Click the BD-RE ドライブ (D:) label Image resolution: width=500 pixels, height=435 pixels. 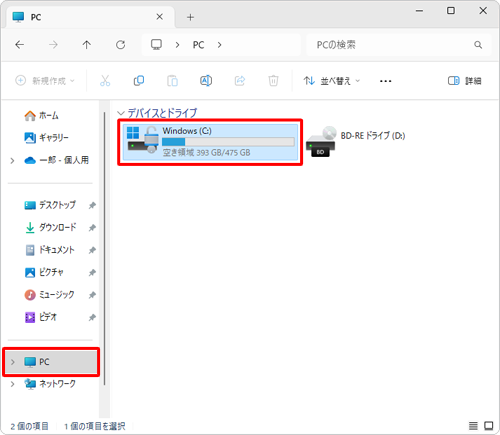click(x=373, y=136)
